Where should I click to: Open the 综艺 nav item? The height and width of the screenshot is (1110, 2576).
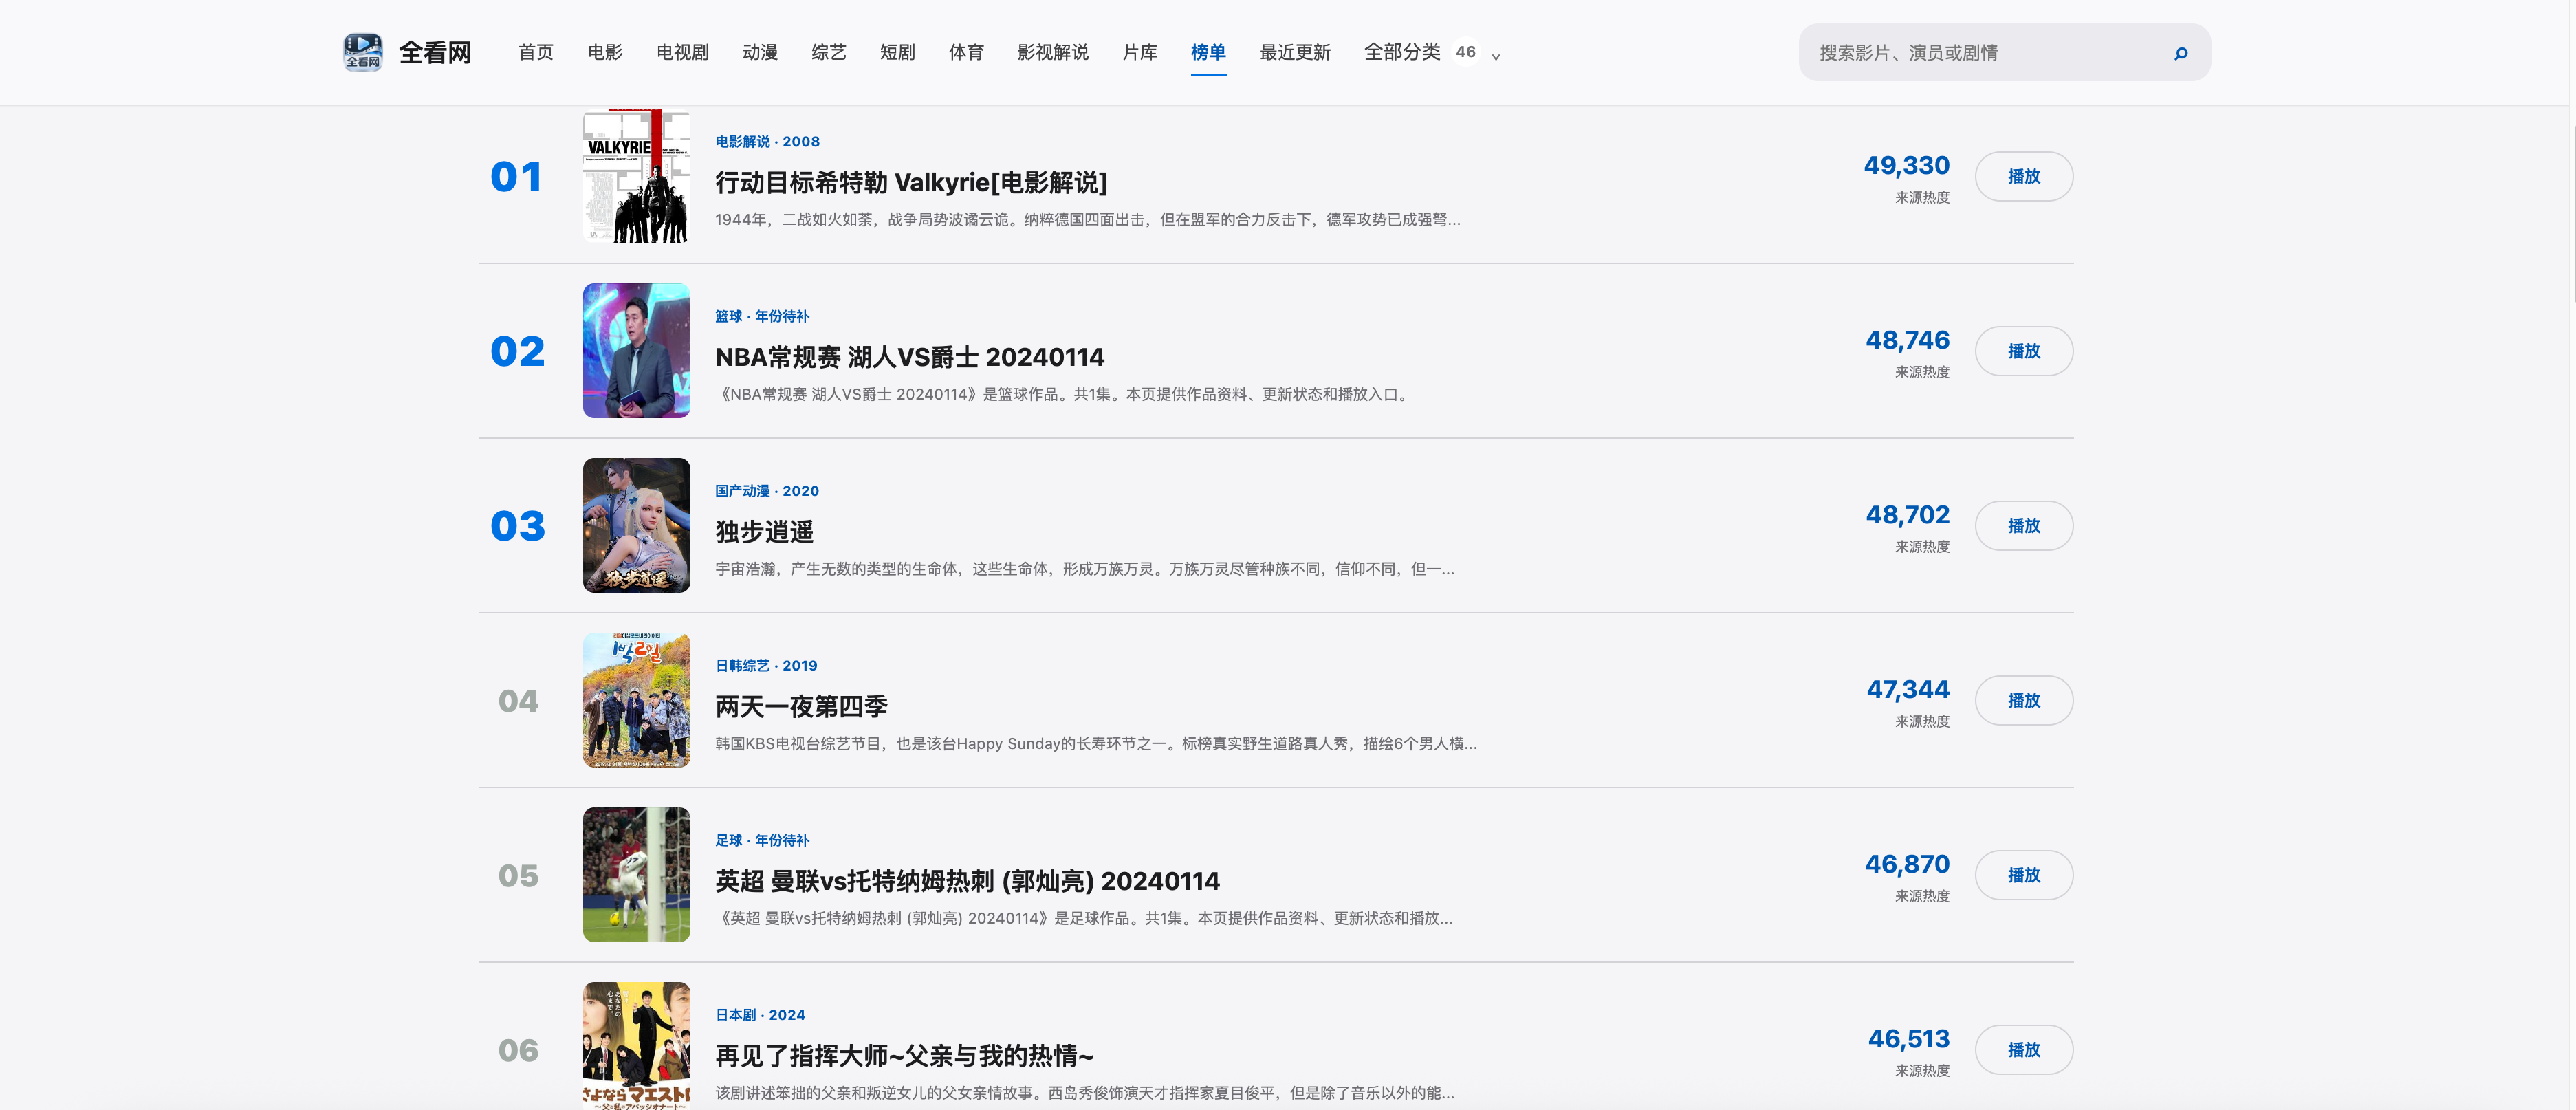(x=829, y=52)
